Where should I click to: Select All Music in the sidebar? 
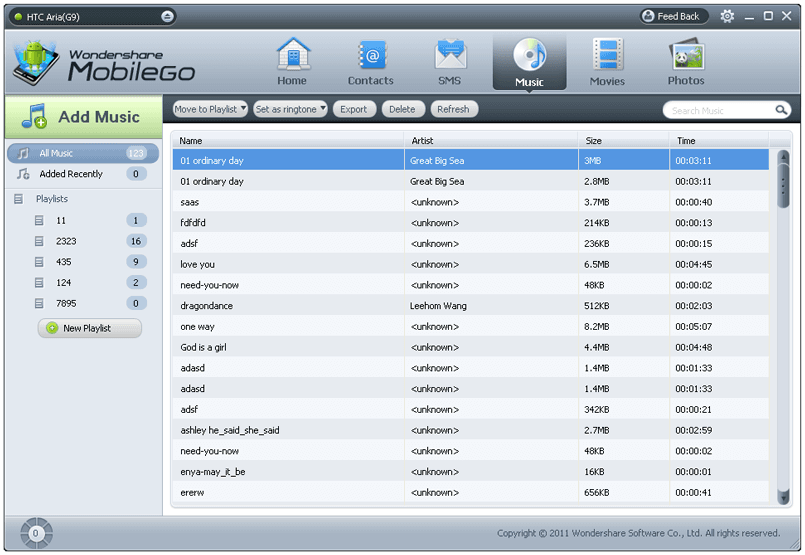83,153
